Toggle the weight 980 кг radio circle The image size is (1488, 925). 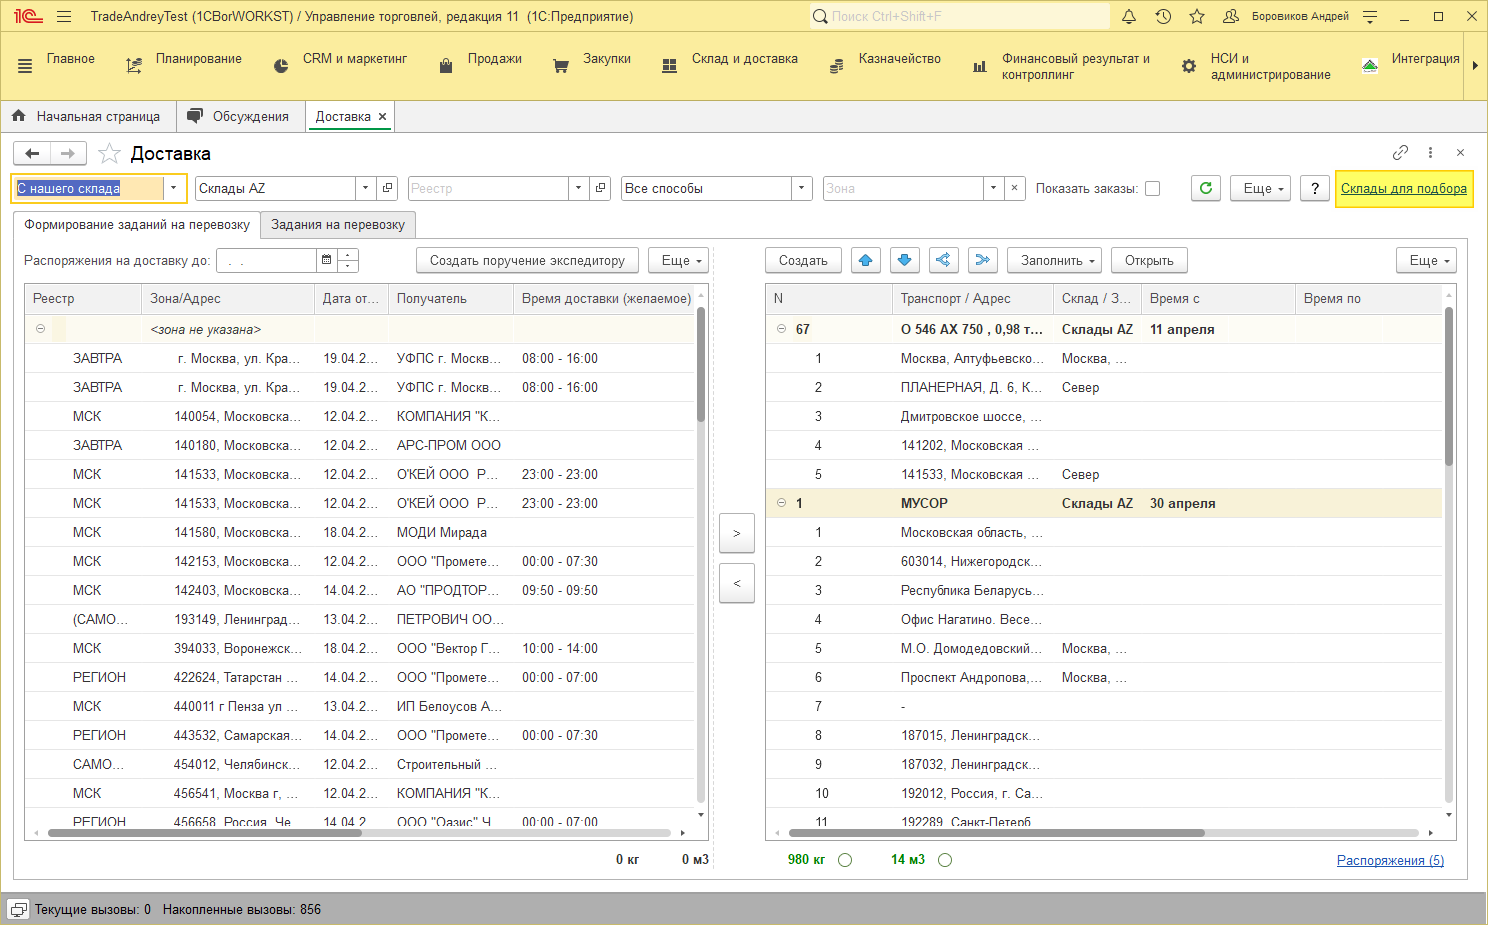click(845, 860)
